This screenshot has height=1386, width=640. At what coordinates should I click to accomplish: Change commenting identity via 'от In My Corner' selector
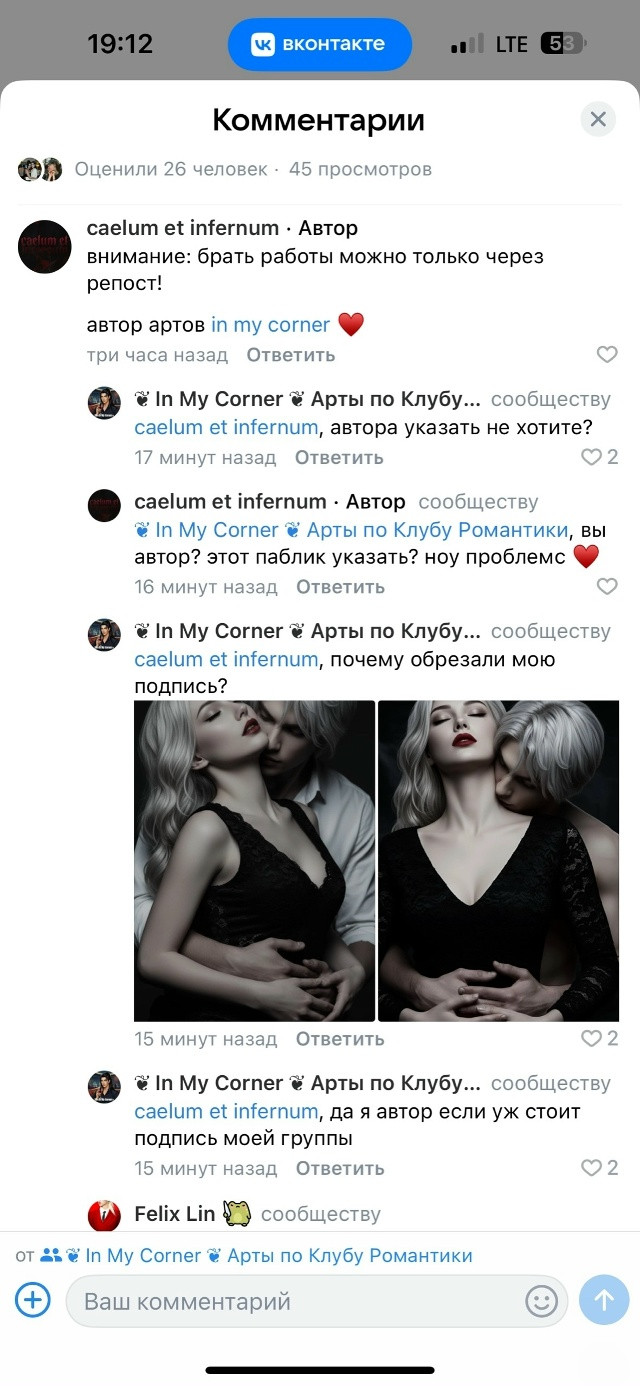[x=244, y=1256]
